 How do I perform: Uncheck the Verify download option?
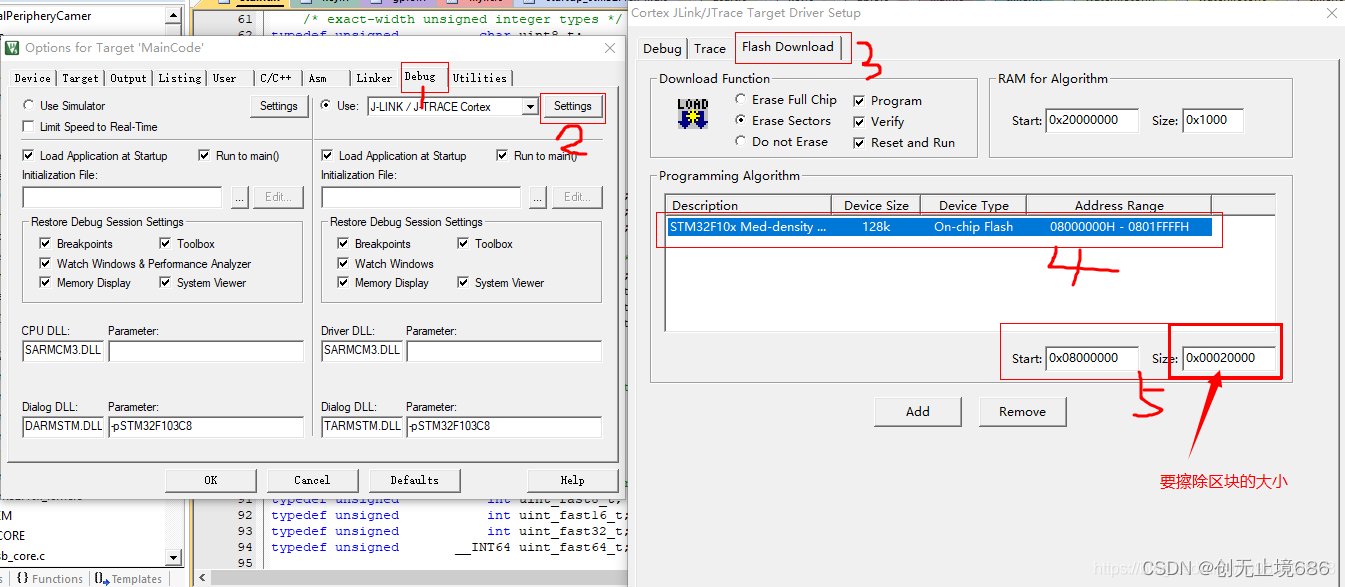click(858, 120)
